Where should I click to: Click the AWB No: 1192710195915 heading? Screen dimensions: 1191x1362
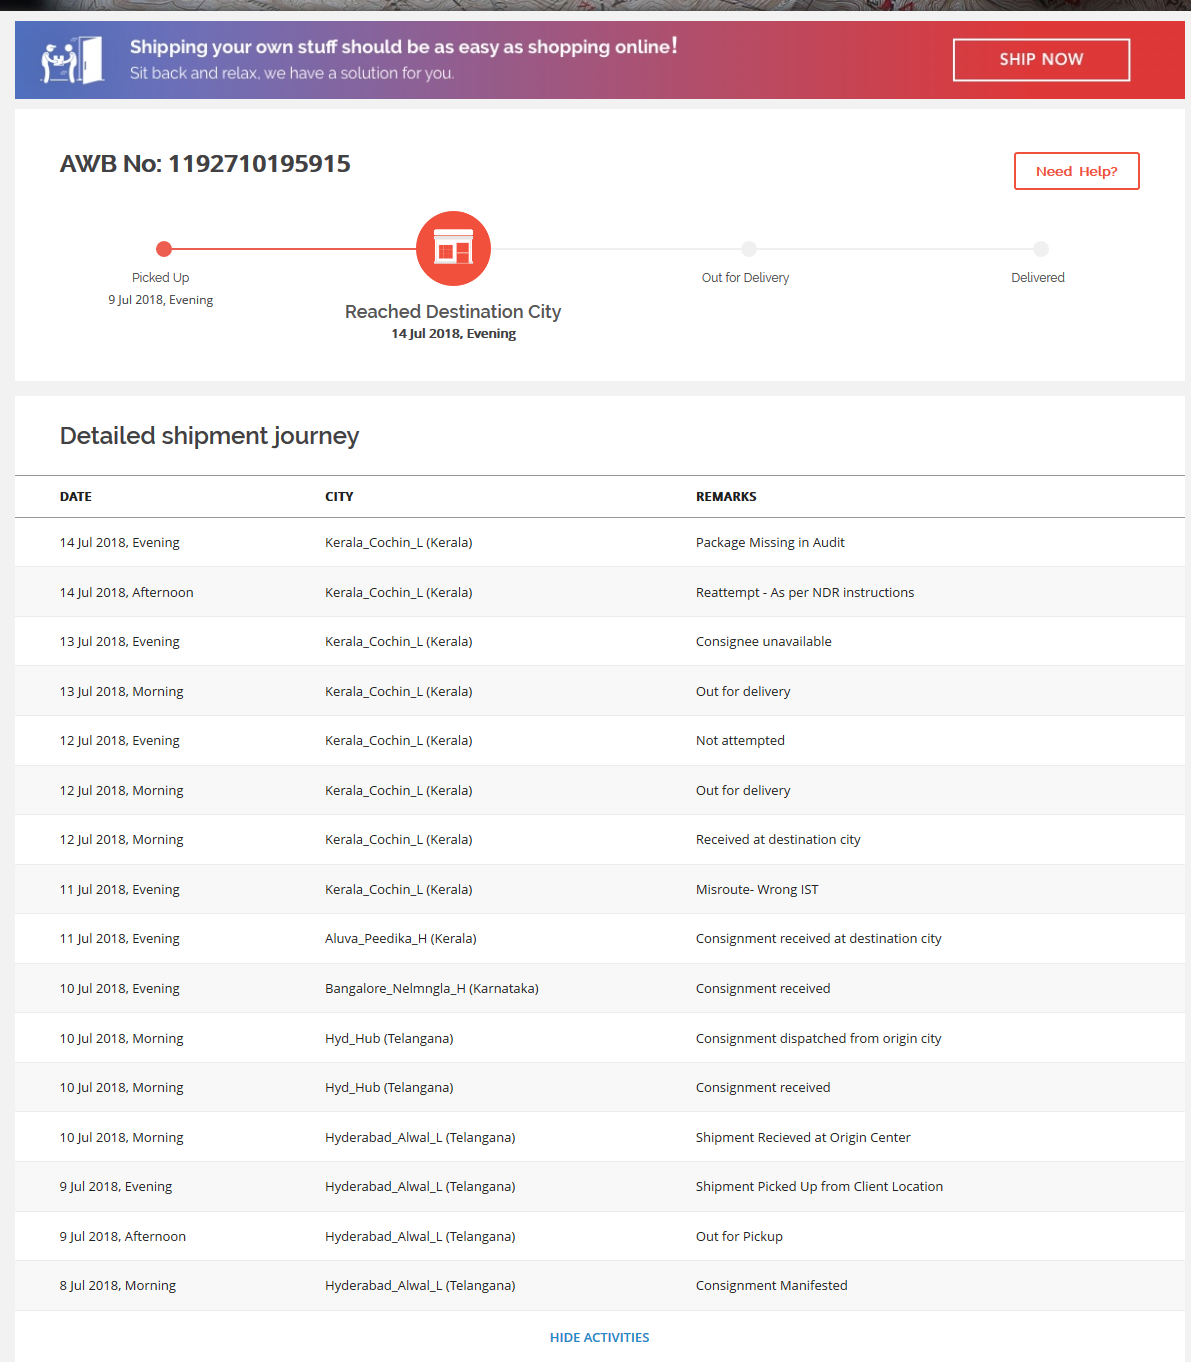pyautogui.click(x=205, y=164)
